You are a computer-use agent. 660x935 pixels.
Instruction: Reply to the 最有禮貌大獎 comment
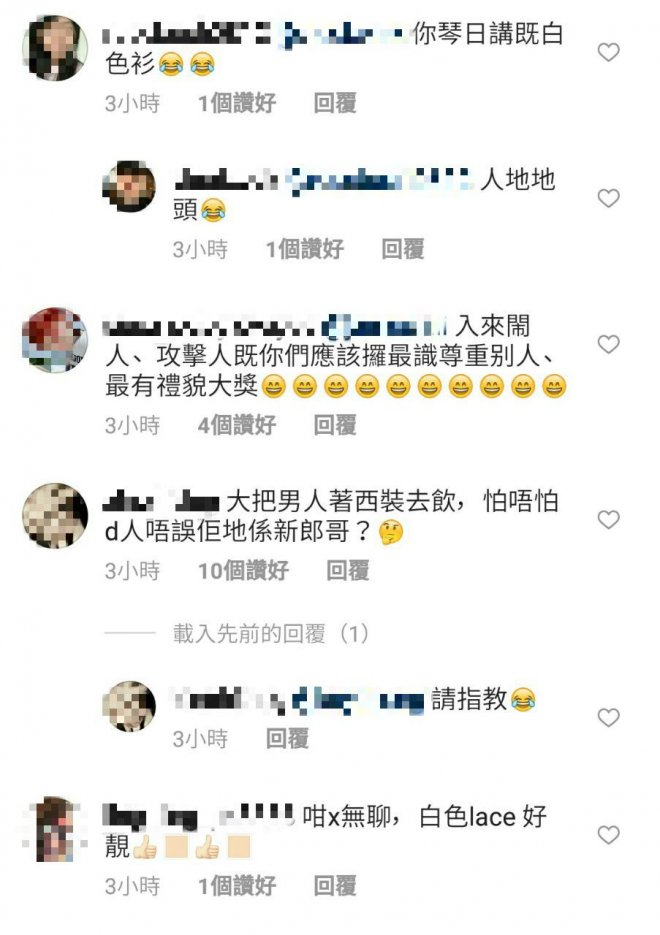[335, 425]
